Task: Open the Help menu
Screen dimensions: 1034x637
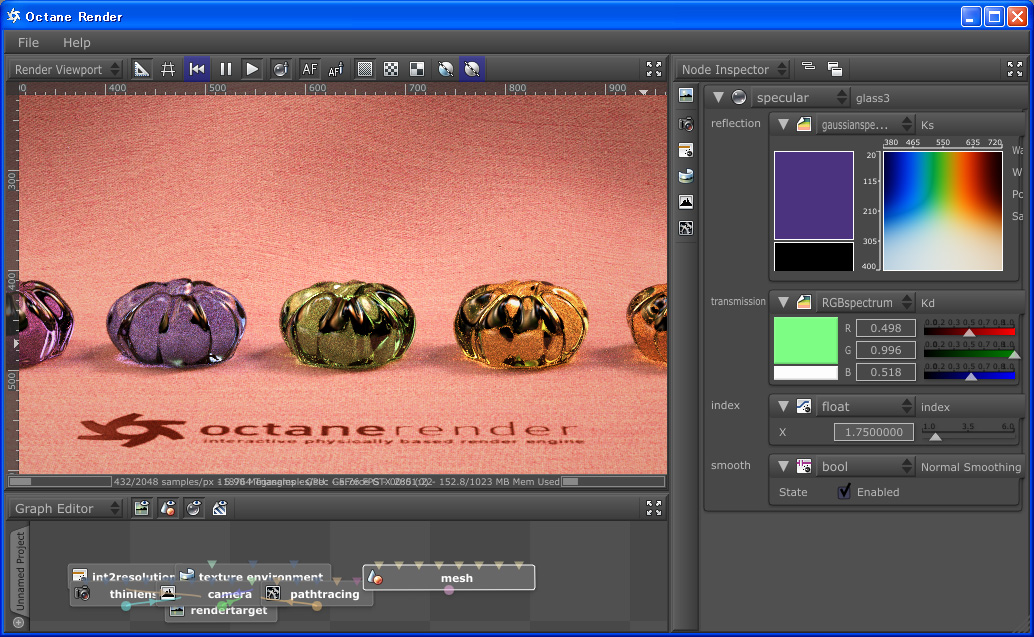Action: click(x=76, y=42)
